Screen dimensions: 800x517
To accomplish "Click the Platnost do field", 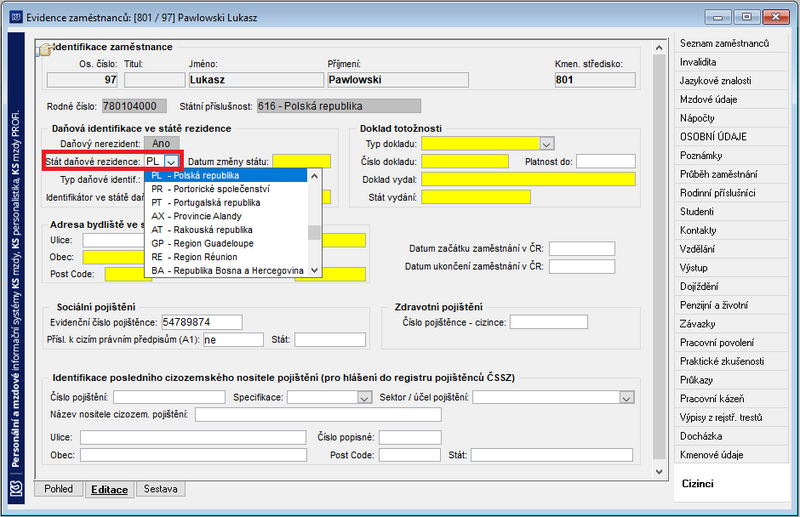I will click(x=606, y=161).
